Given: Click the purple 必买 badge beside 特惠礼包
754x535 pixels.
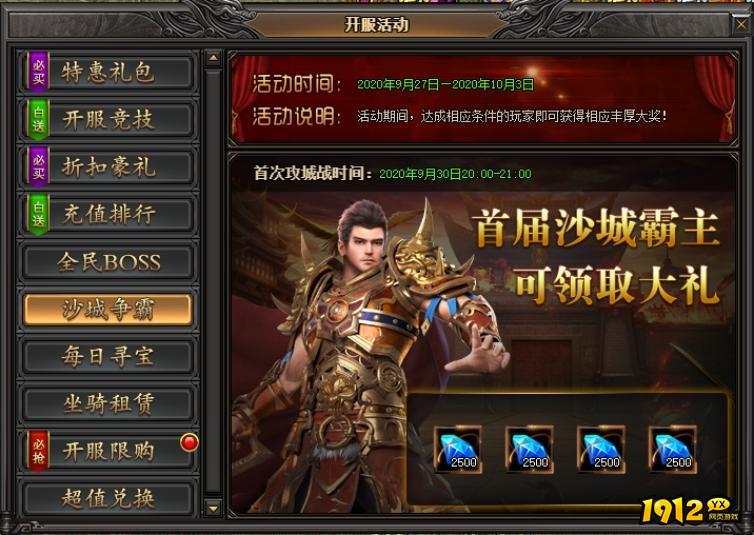Looking at the screenshot, I should (38, 72).
